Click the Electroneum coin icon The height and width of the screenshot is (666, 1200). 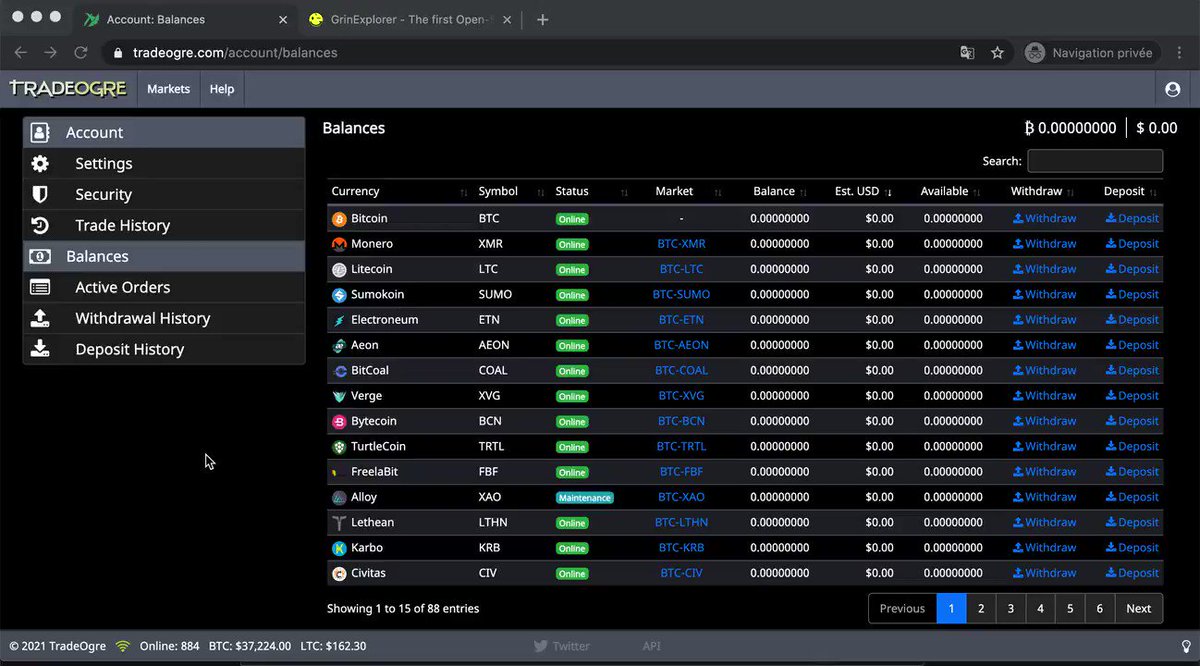point(339,320)
